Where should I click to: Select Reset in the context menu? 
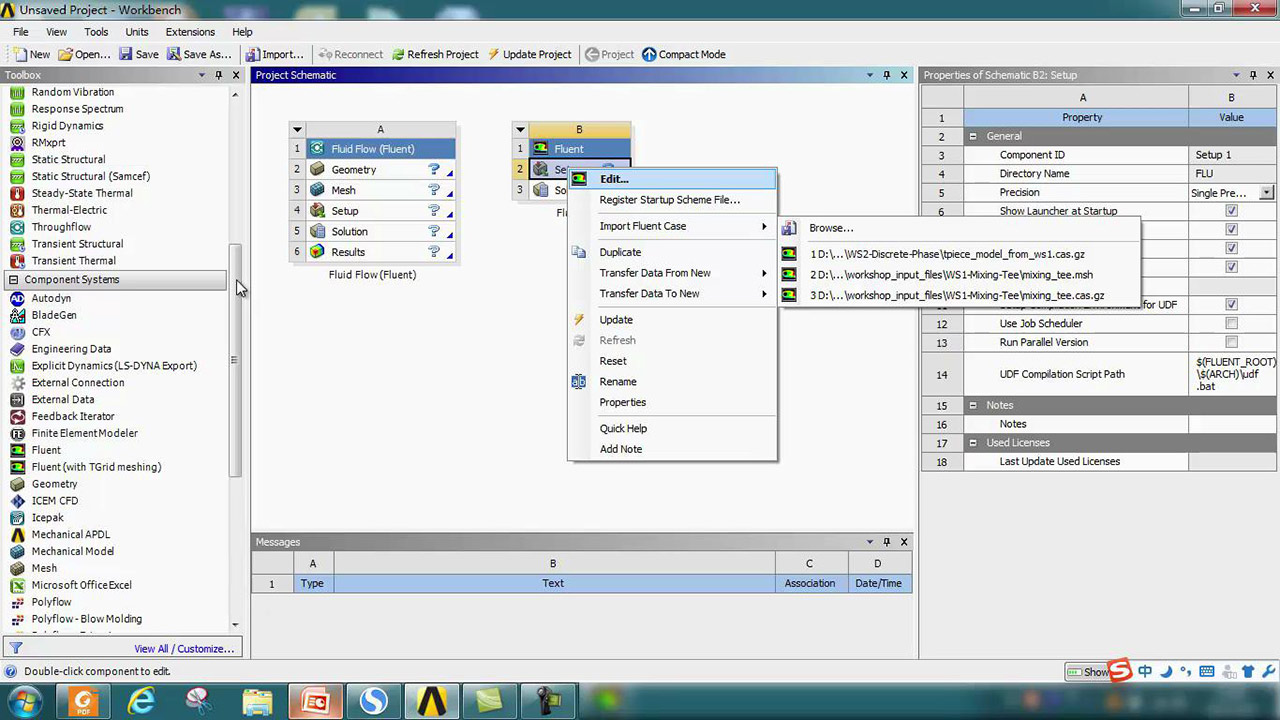point(672,361)
